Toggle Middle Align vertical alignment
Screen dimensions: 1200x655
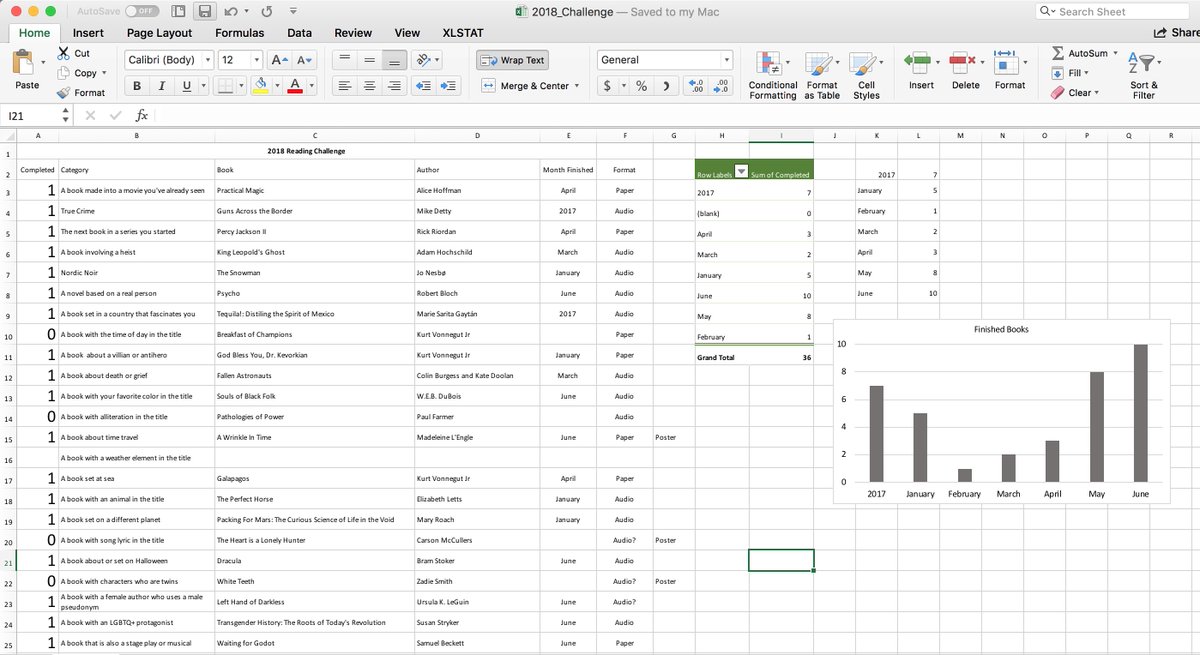click(x=369, y=60)
